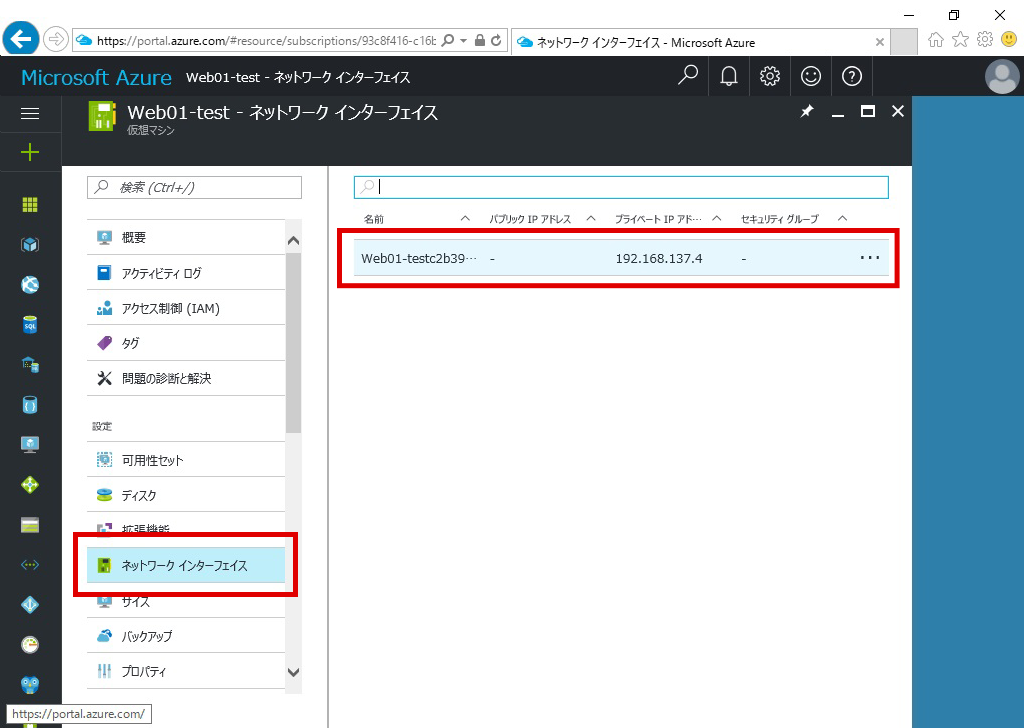Screen dimensions: 1024x728
Task: Click the yellow smiley in browser toolbar
Action: (1009, 40)
